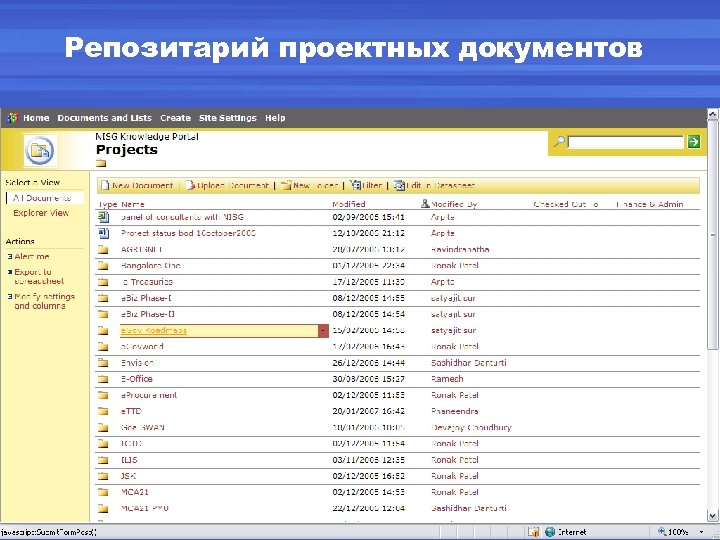Click the small folder icon under Projects title
This screenshot has width=720, height=540.
101,163
